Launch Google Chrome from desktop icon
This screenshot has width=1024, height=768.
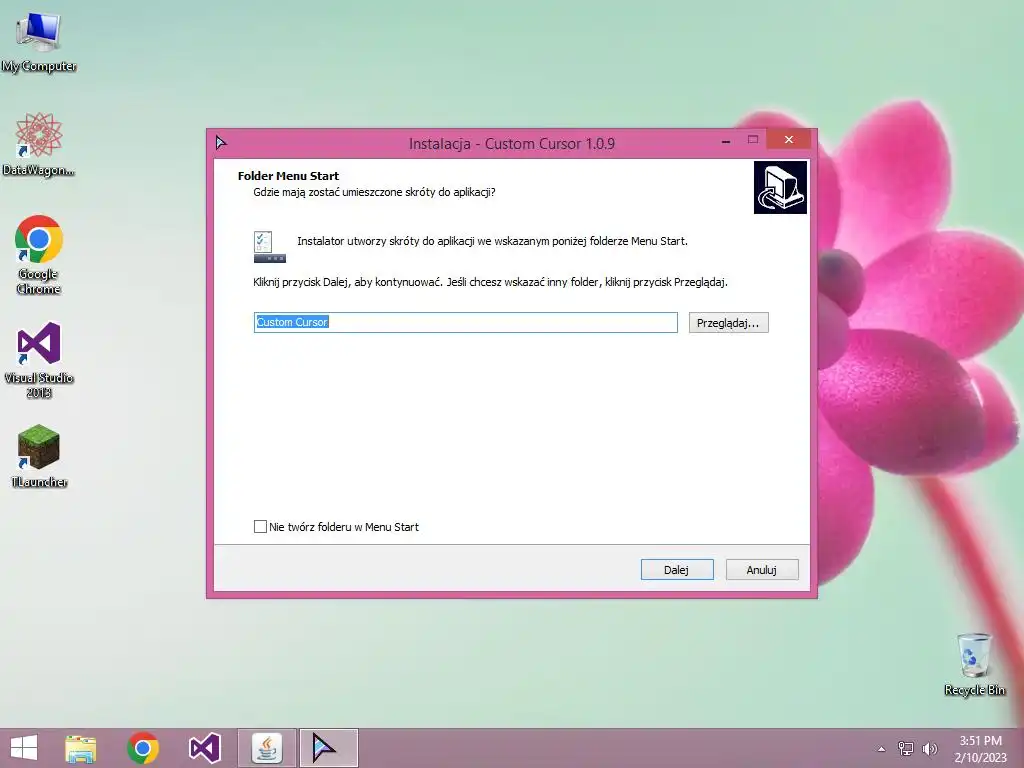tap(39, 255)
